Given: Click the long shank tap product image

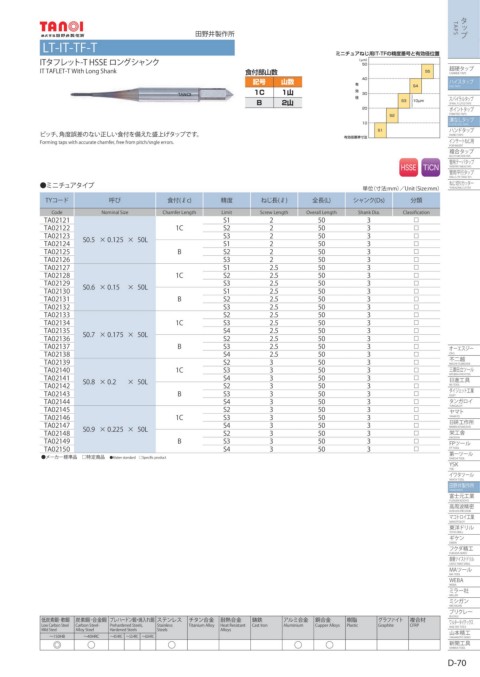Looking at the screenshot, I should pos(152,94).
